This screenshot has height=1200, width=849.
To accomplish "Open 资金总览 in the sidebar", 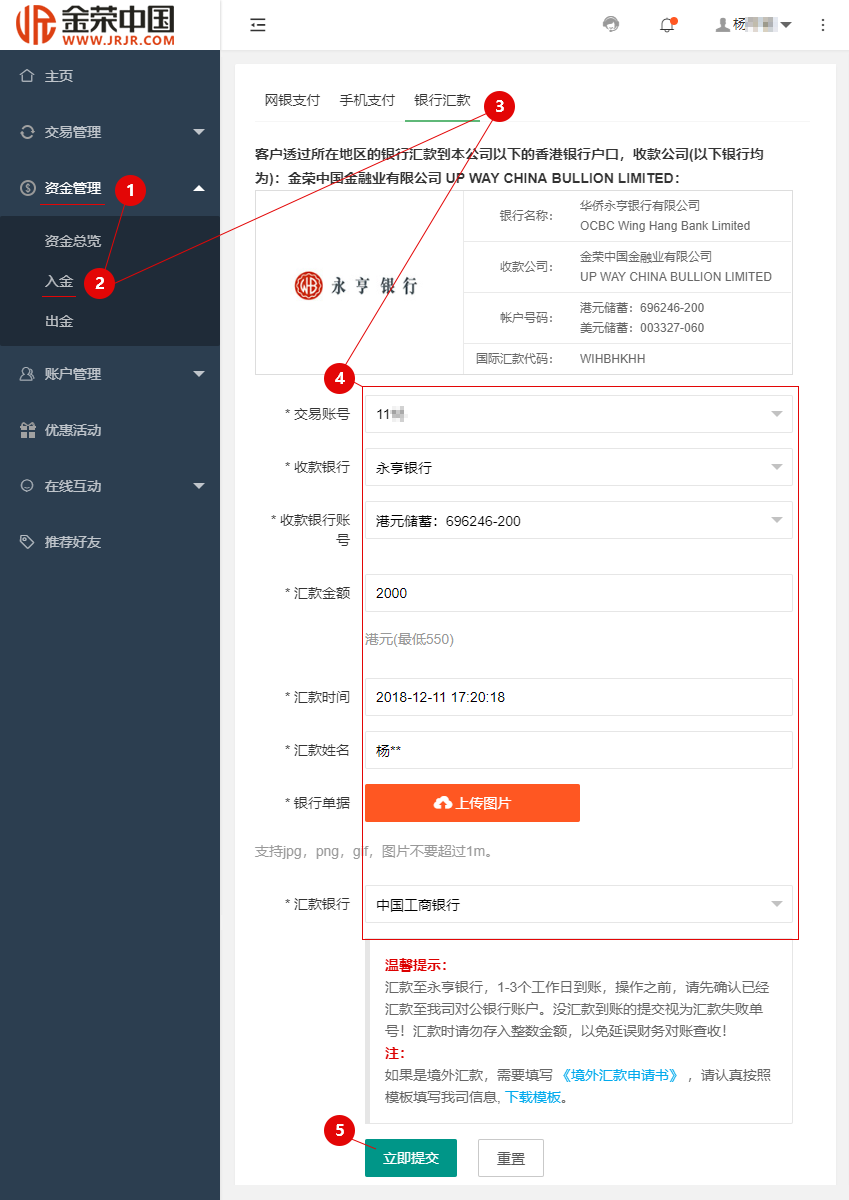I will (x=73, y=241).
